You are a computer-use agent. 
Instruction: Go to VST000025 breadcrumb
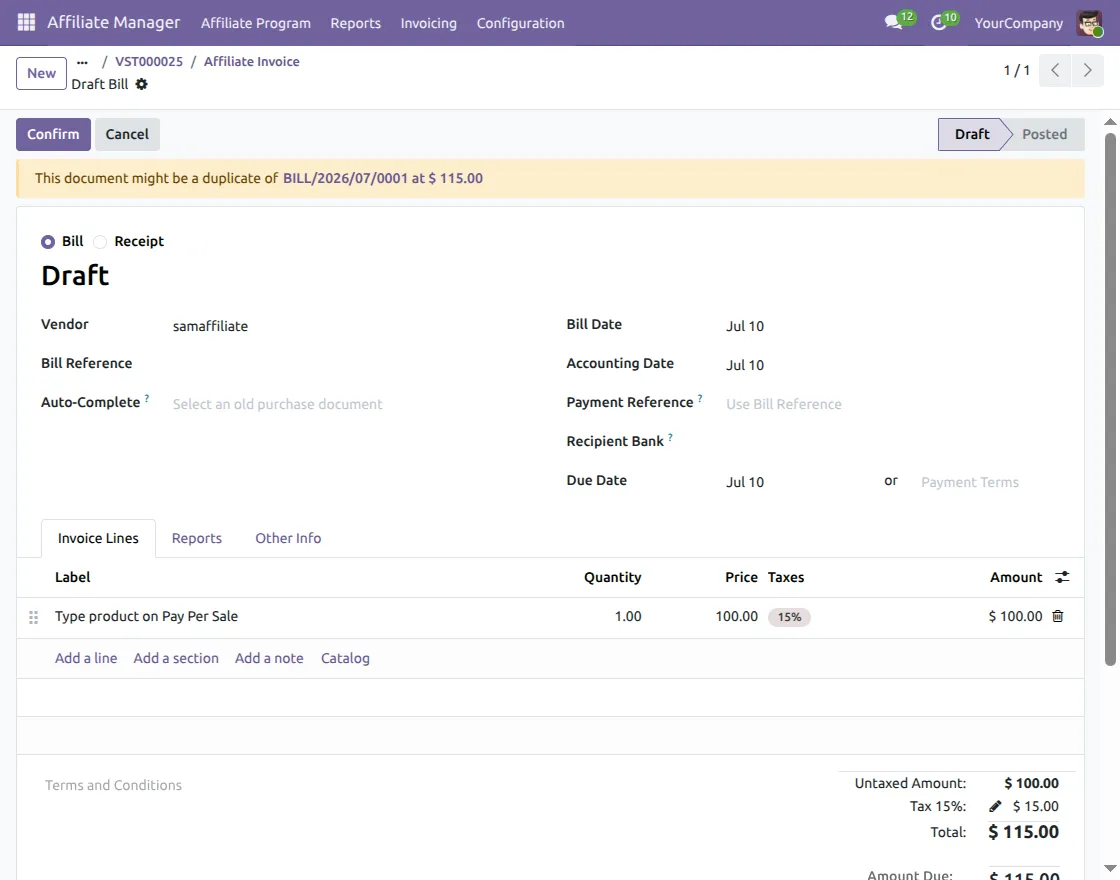pos(149,62)
